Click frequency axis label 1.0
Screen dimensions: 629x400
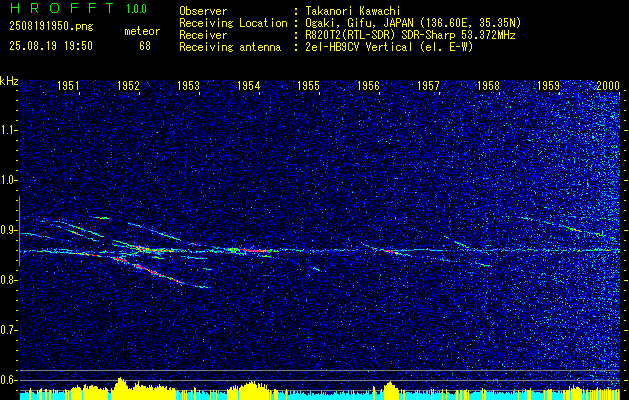[8, 181]
